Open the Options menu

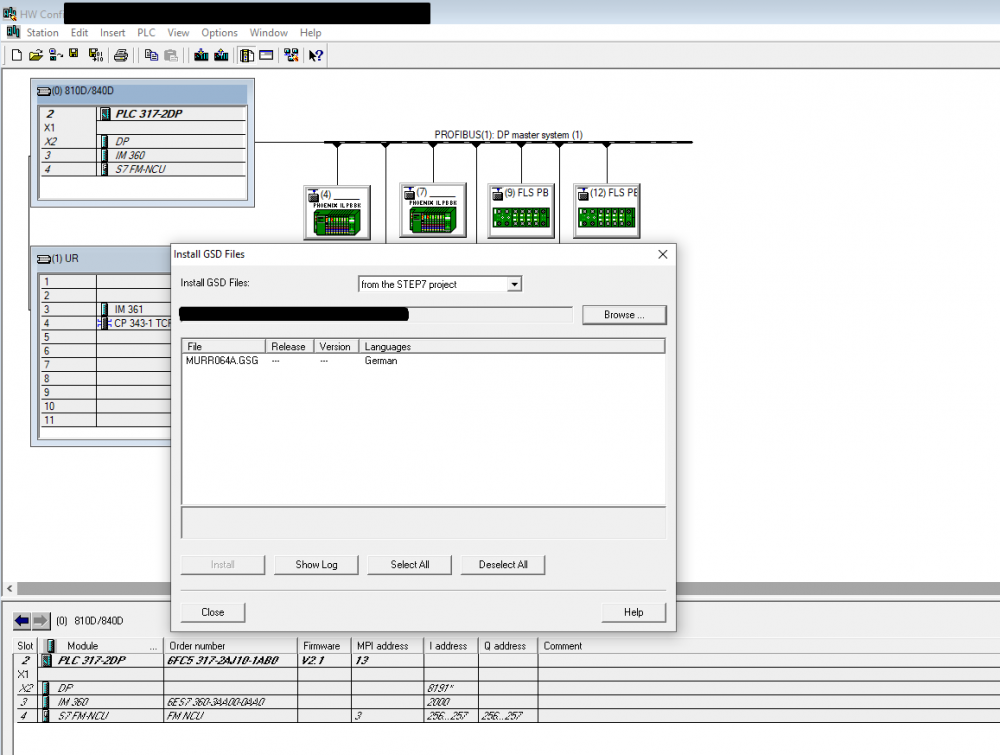[x=219, y=33]
